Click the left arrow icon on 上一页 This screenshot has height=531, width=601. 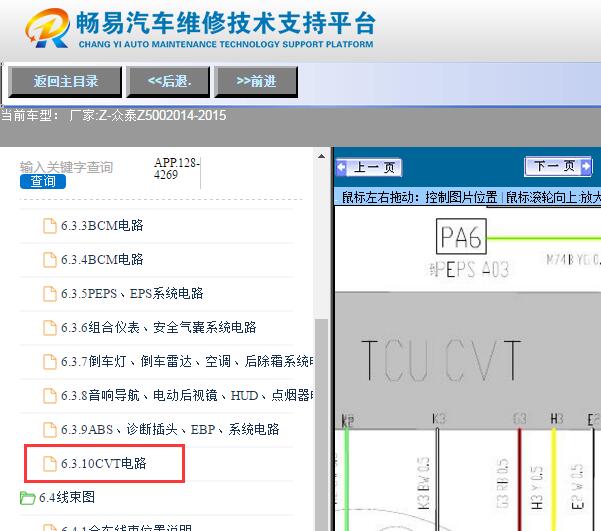click(x=341, y=168)
